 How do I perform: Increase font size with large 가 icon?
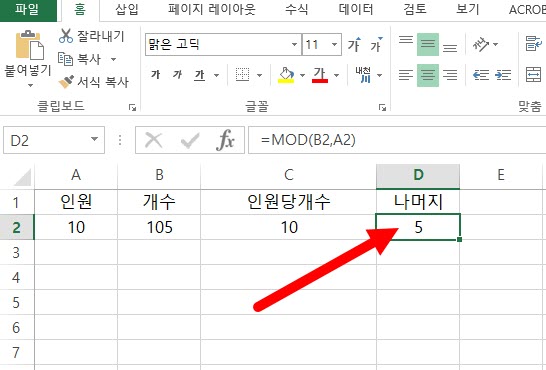(354, 45)
